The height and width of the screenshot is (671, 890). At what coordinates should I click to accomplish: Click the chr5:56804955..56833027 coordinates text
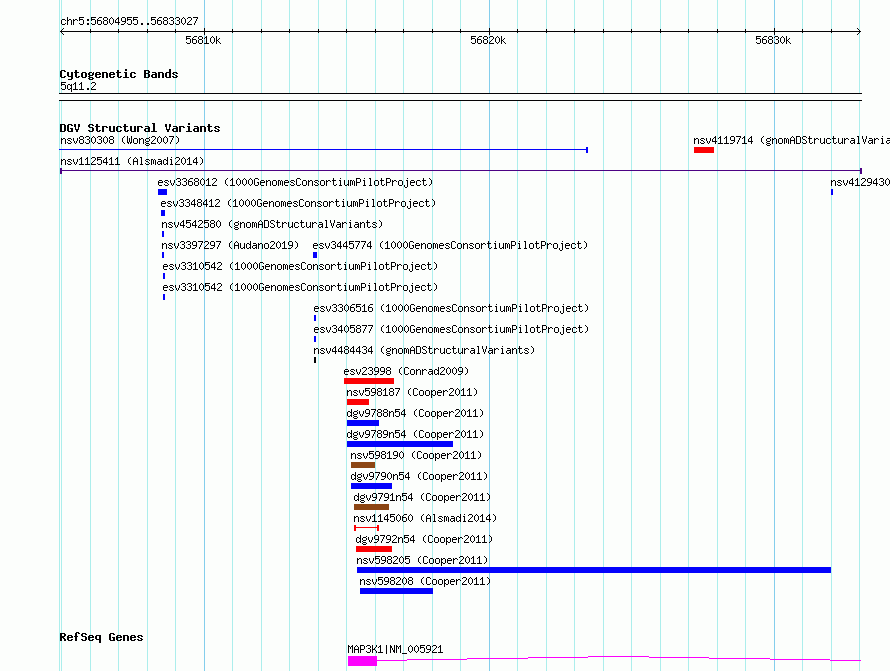129,21
